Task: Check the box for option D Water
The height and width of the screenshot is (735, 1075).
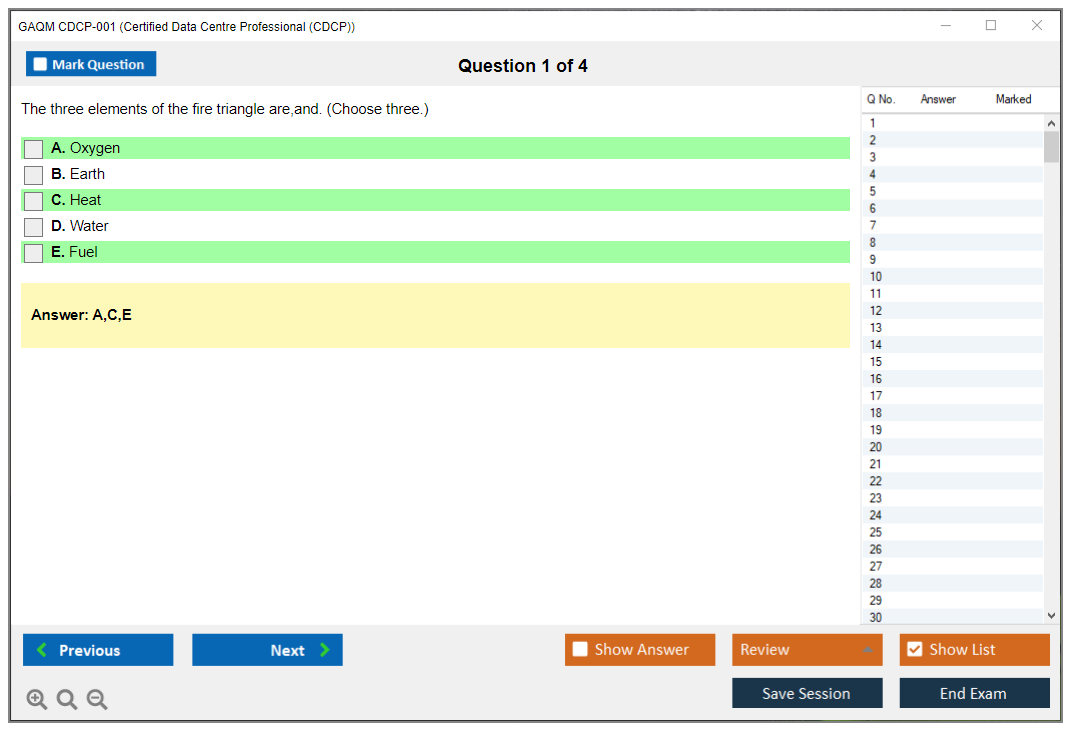Action: point(34,227)
